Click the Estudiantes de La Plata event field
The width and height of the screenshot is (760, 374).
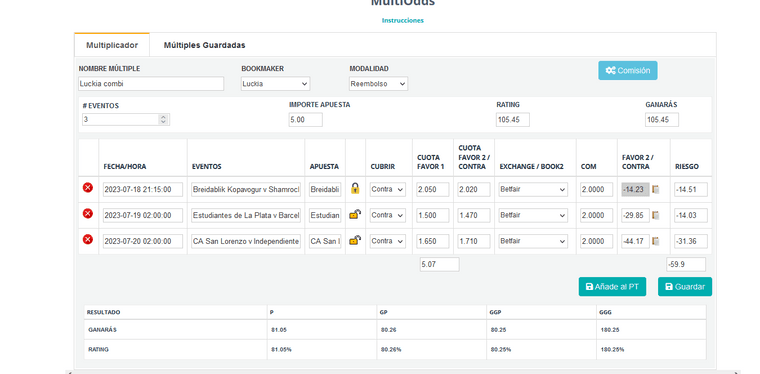coord(246,215)
